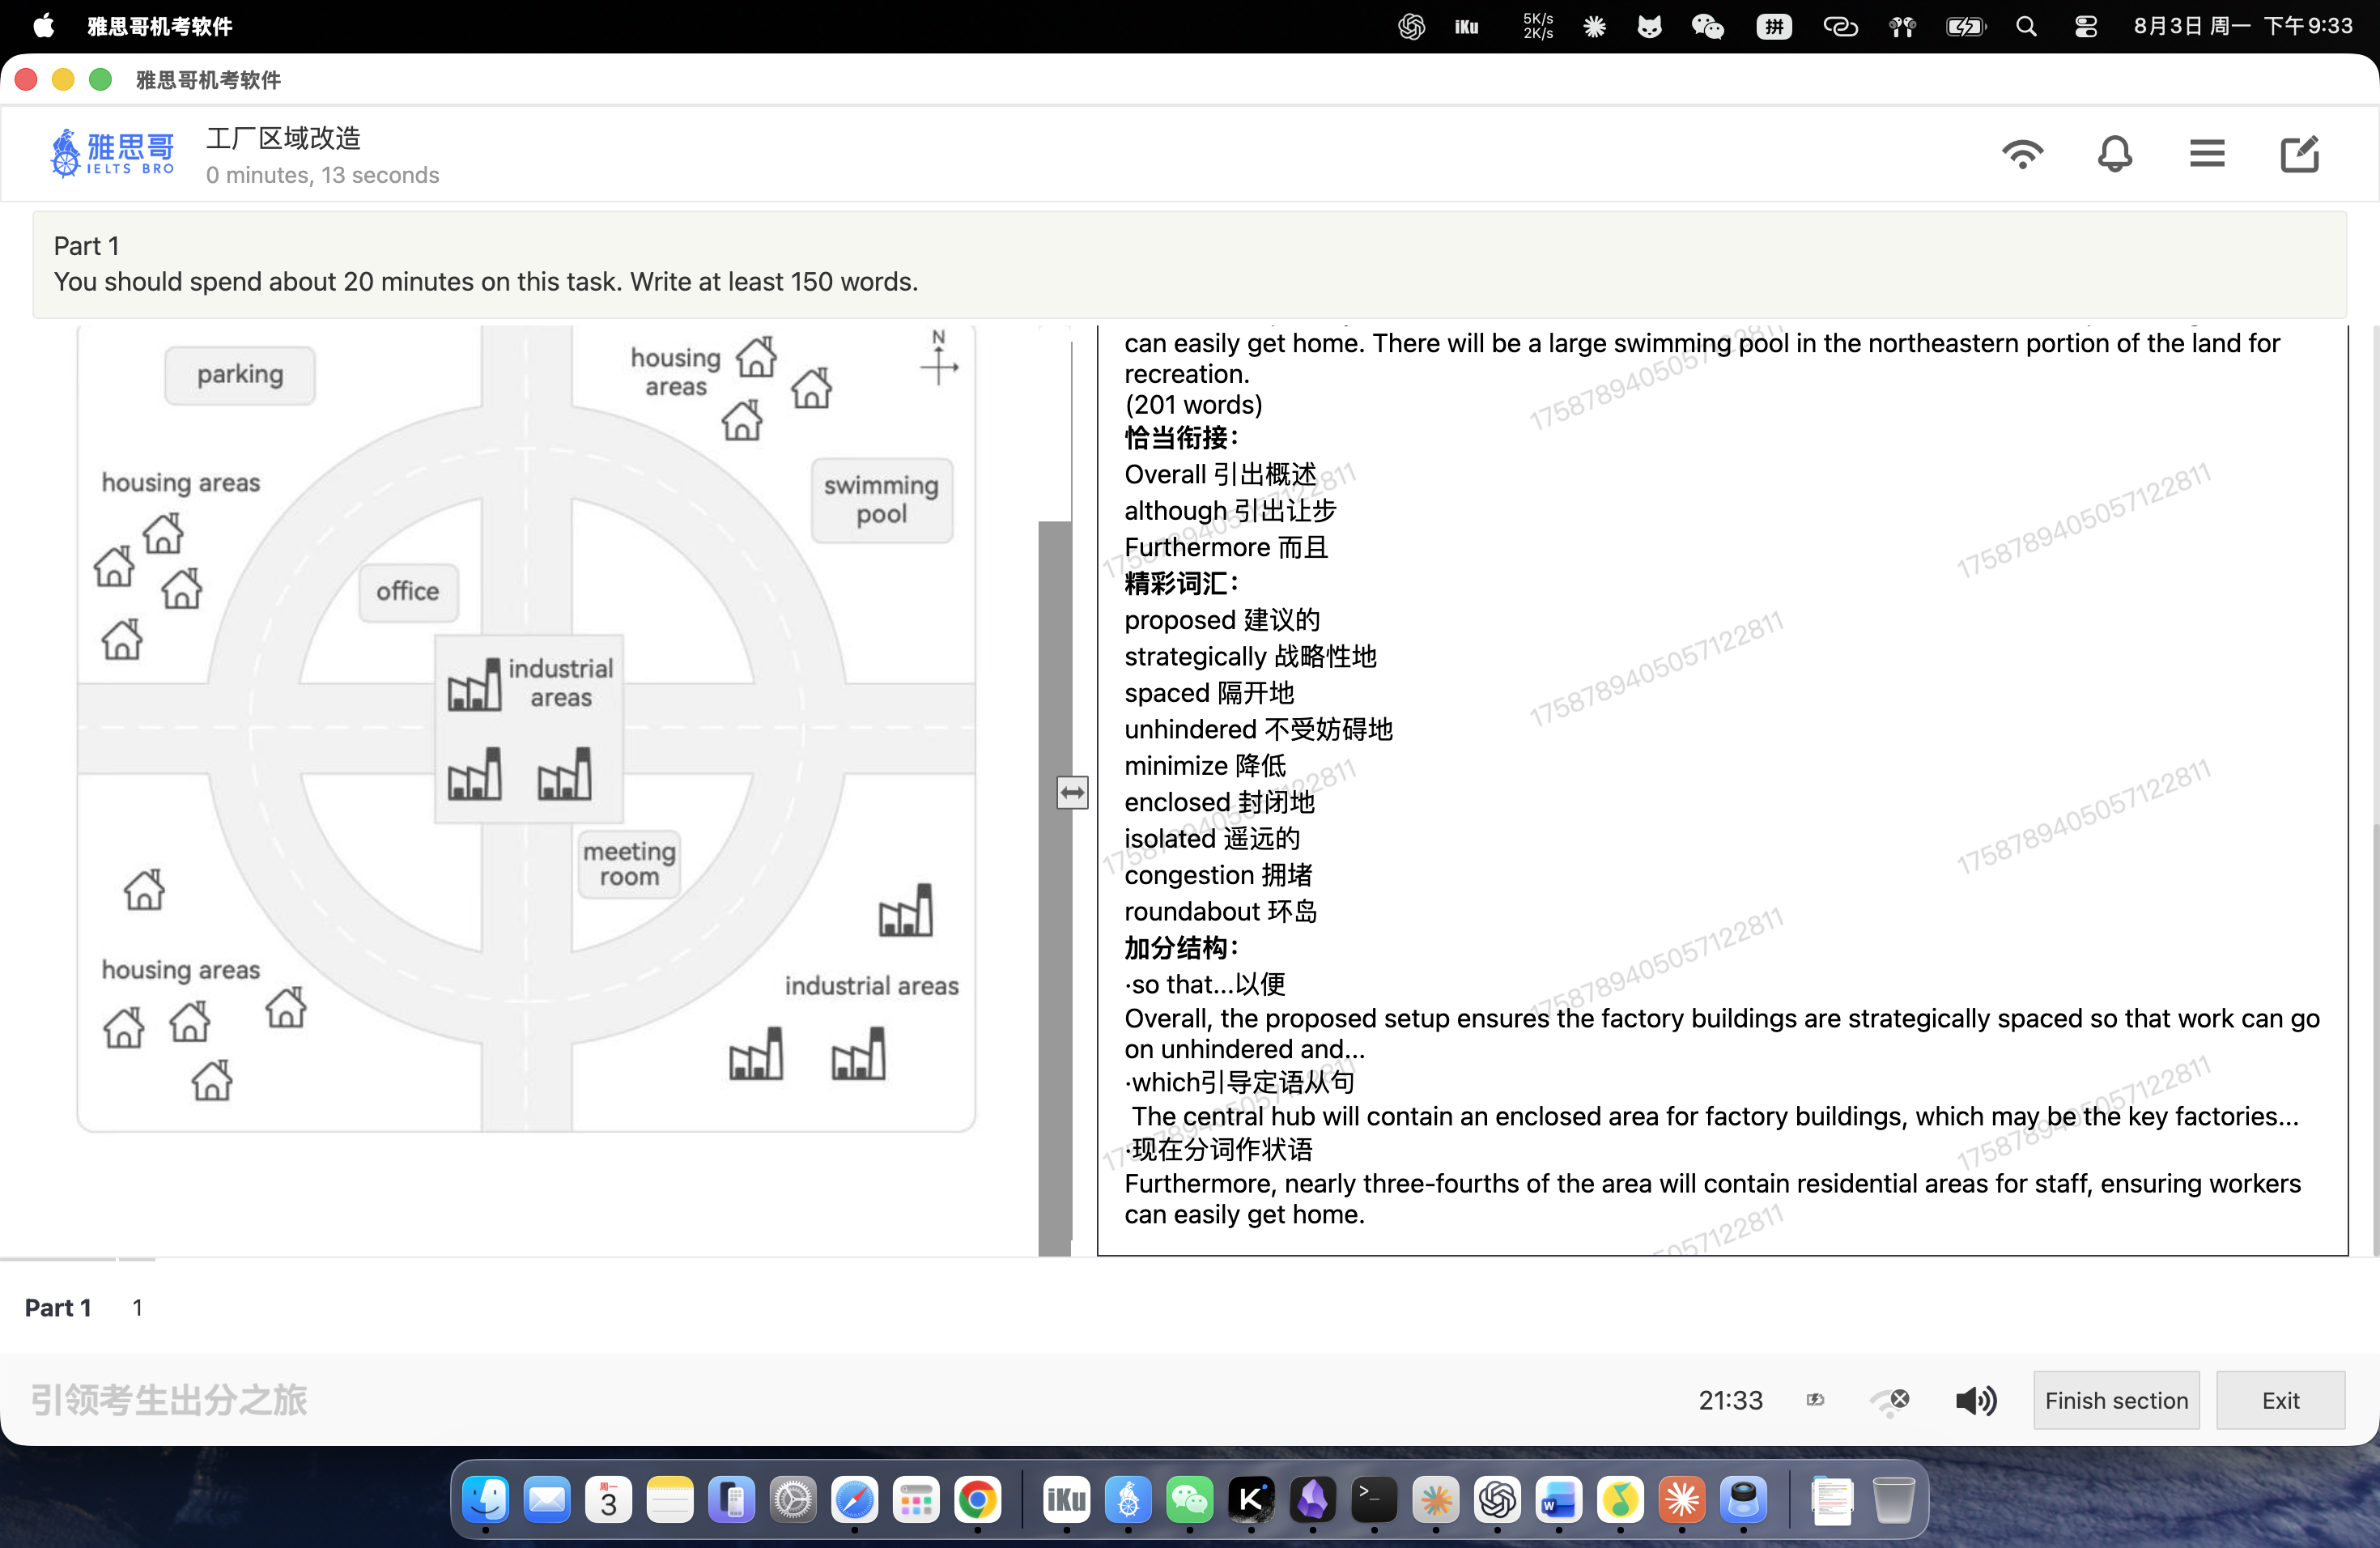
Task: Click the left pane vertical scrollbar
Action: point(1054,888)
